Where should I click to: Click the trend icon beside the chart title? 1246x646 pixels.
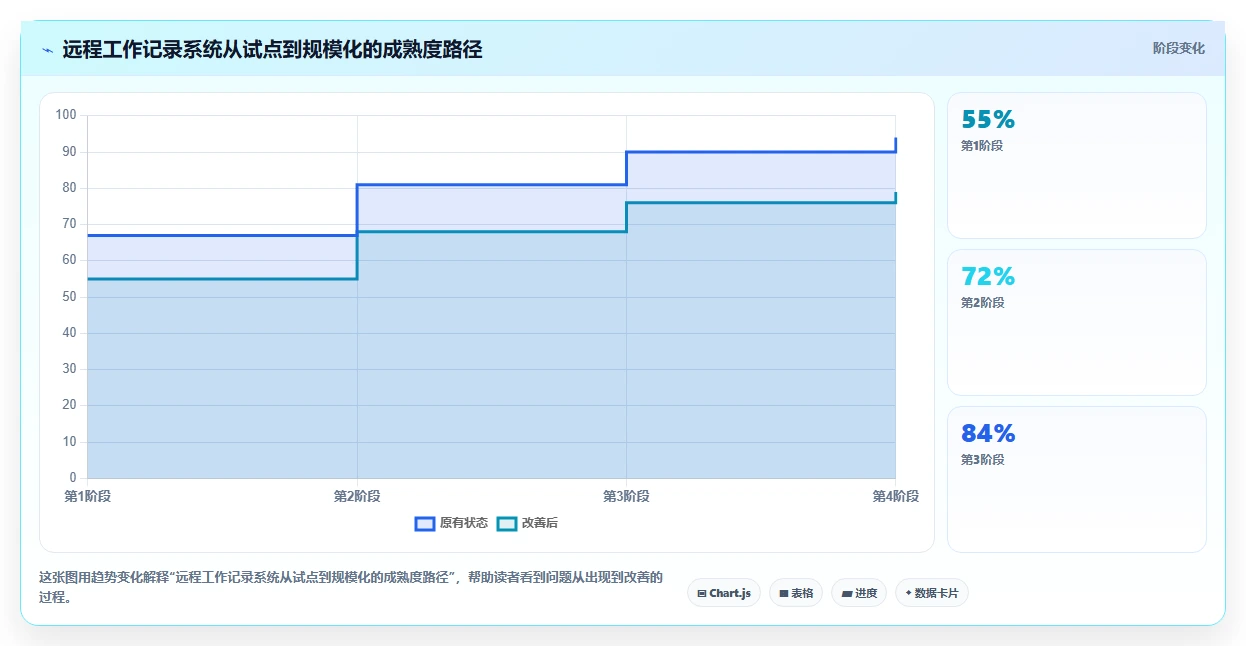tap(47, 49)
